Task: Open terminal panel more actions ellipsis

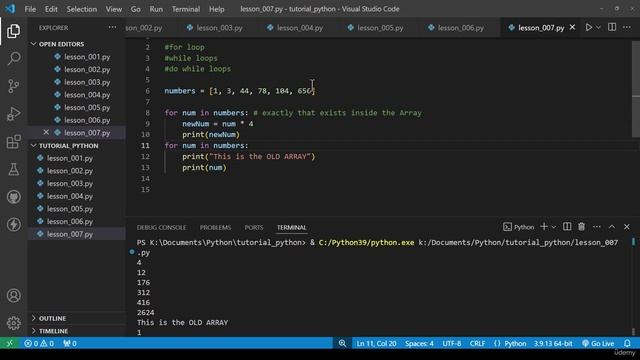Action: click(x=597, y=227)
